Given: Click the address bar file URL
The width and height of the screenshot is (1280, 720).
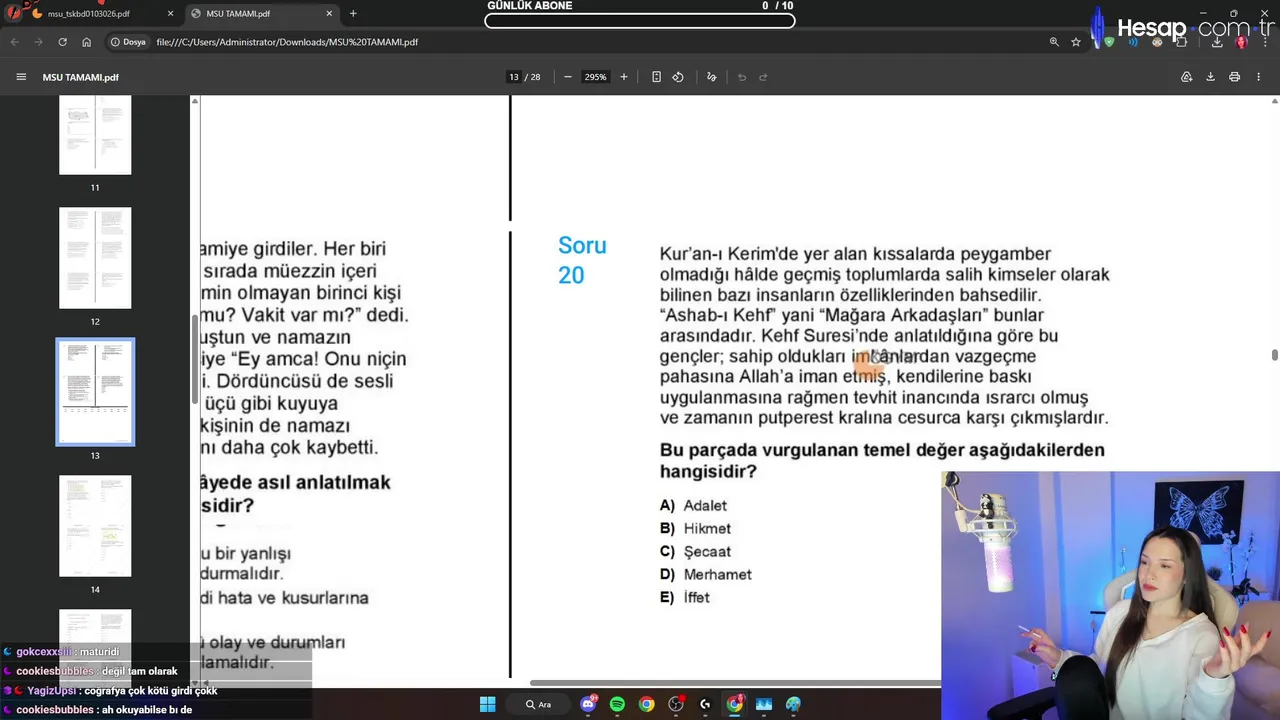Looking at the screenshot, I should coord(287,42).
